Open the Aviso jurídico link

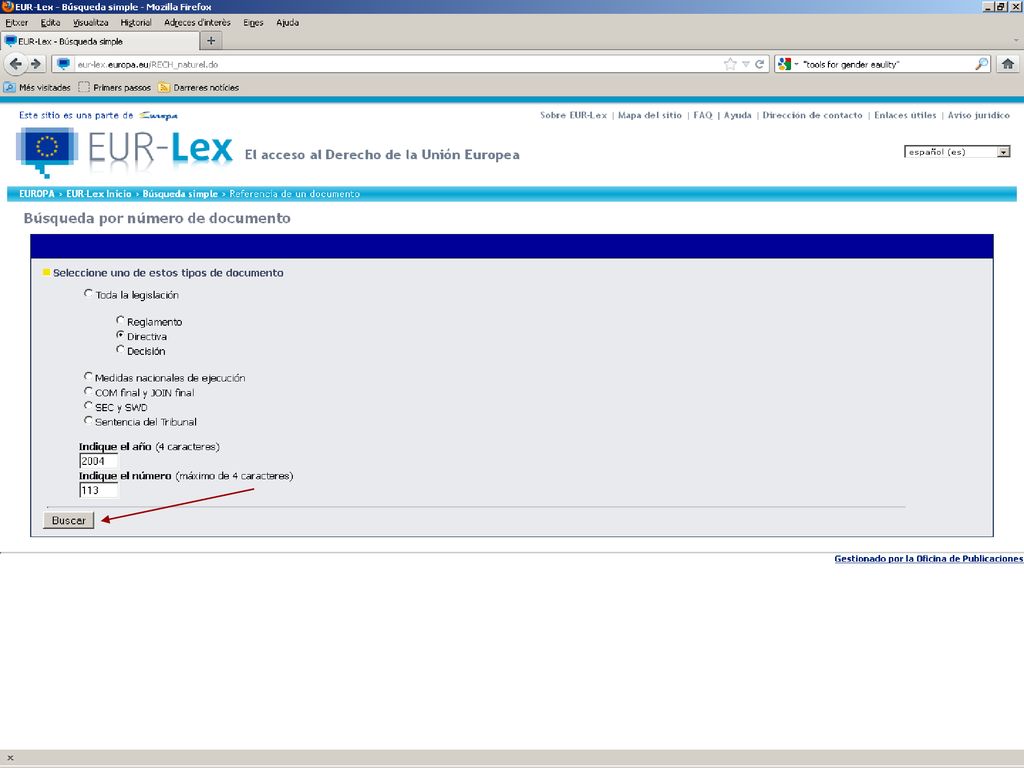click(x=978, y=115)
